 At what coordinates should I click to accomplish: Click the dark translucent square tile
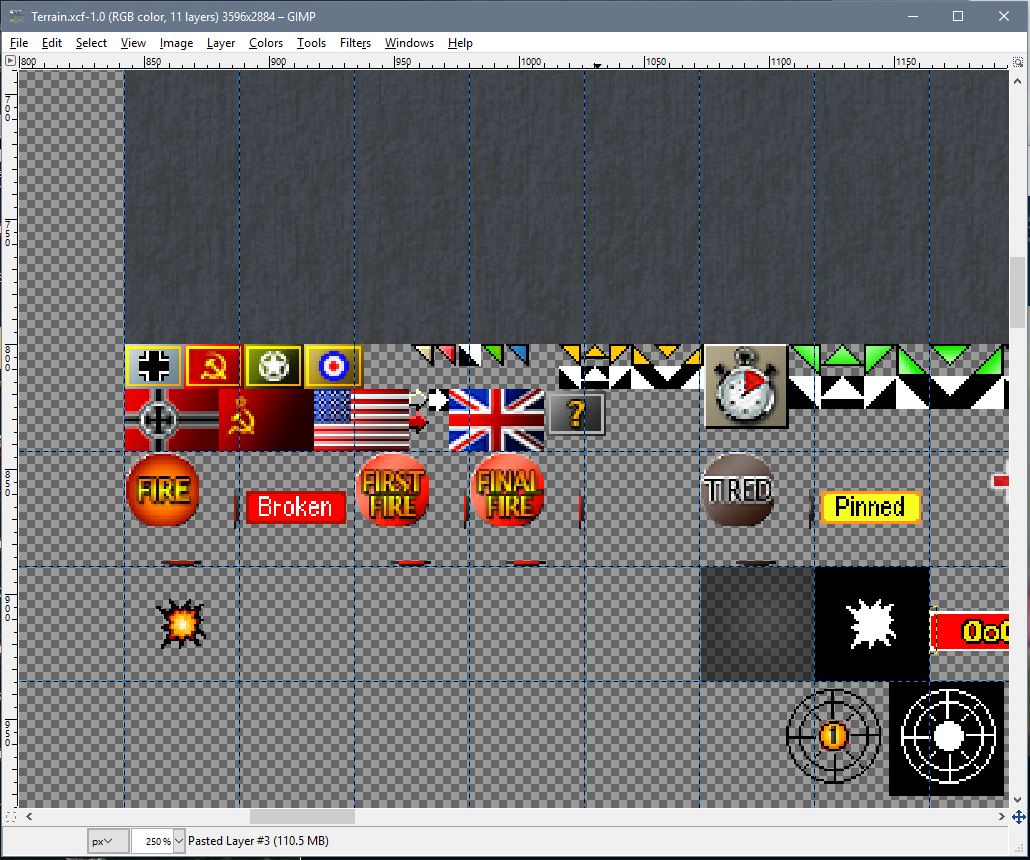click(x=757, y=624)
